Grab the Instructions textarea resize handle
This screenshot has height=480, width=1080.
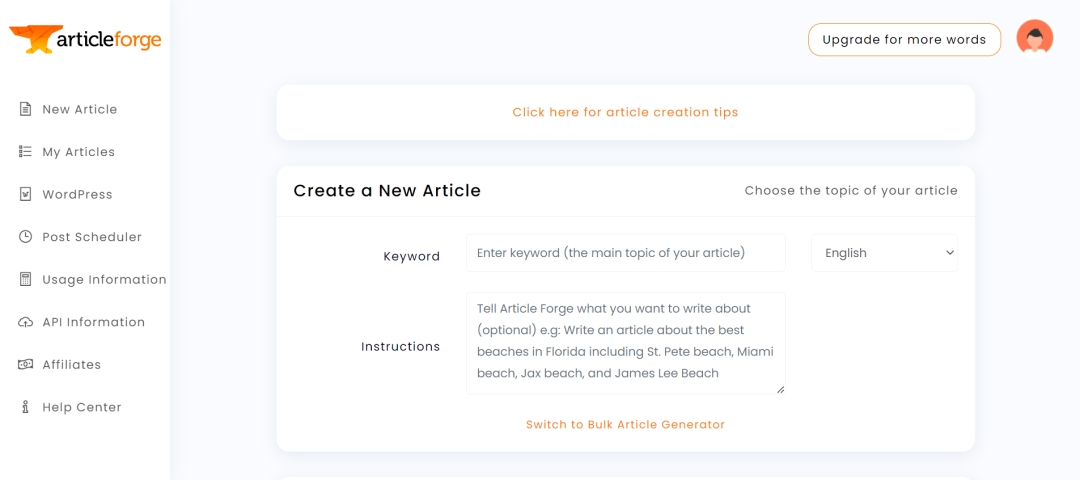[x=780, y=389]
